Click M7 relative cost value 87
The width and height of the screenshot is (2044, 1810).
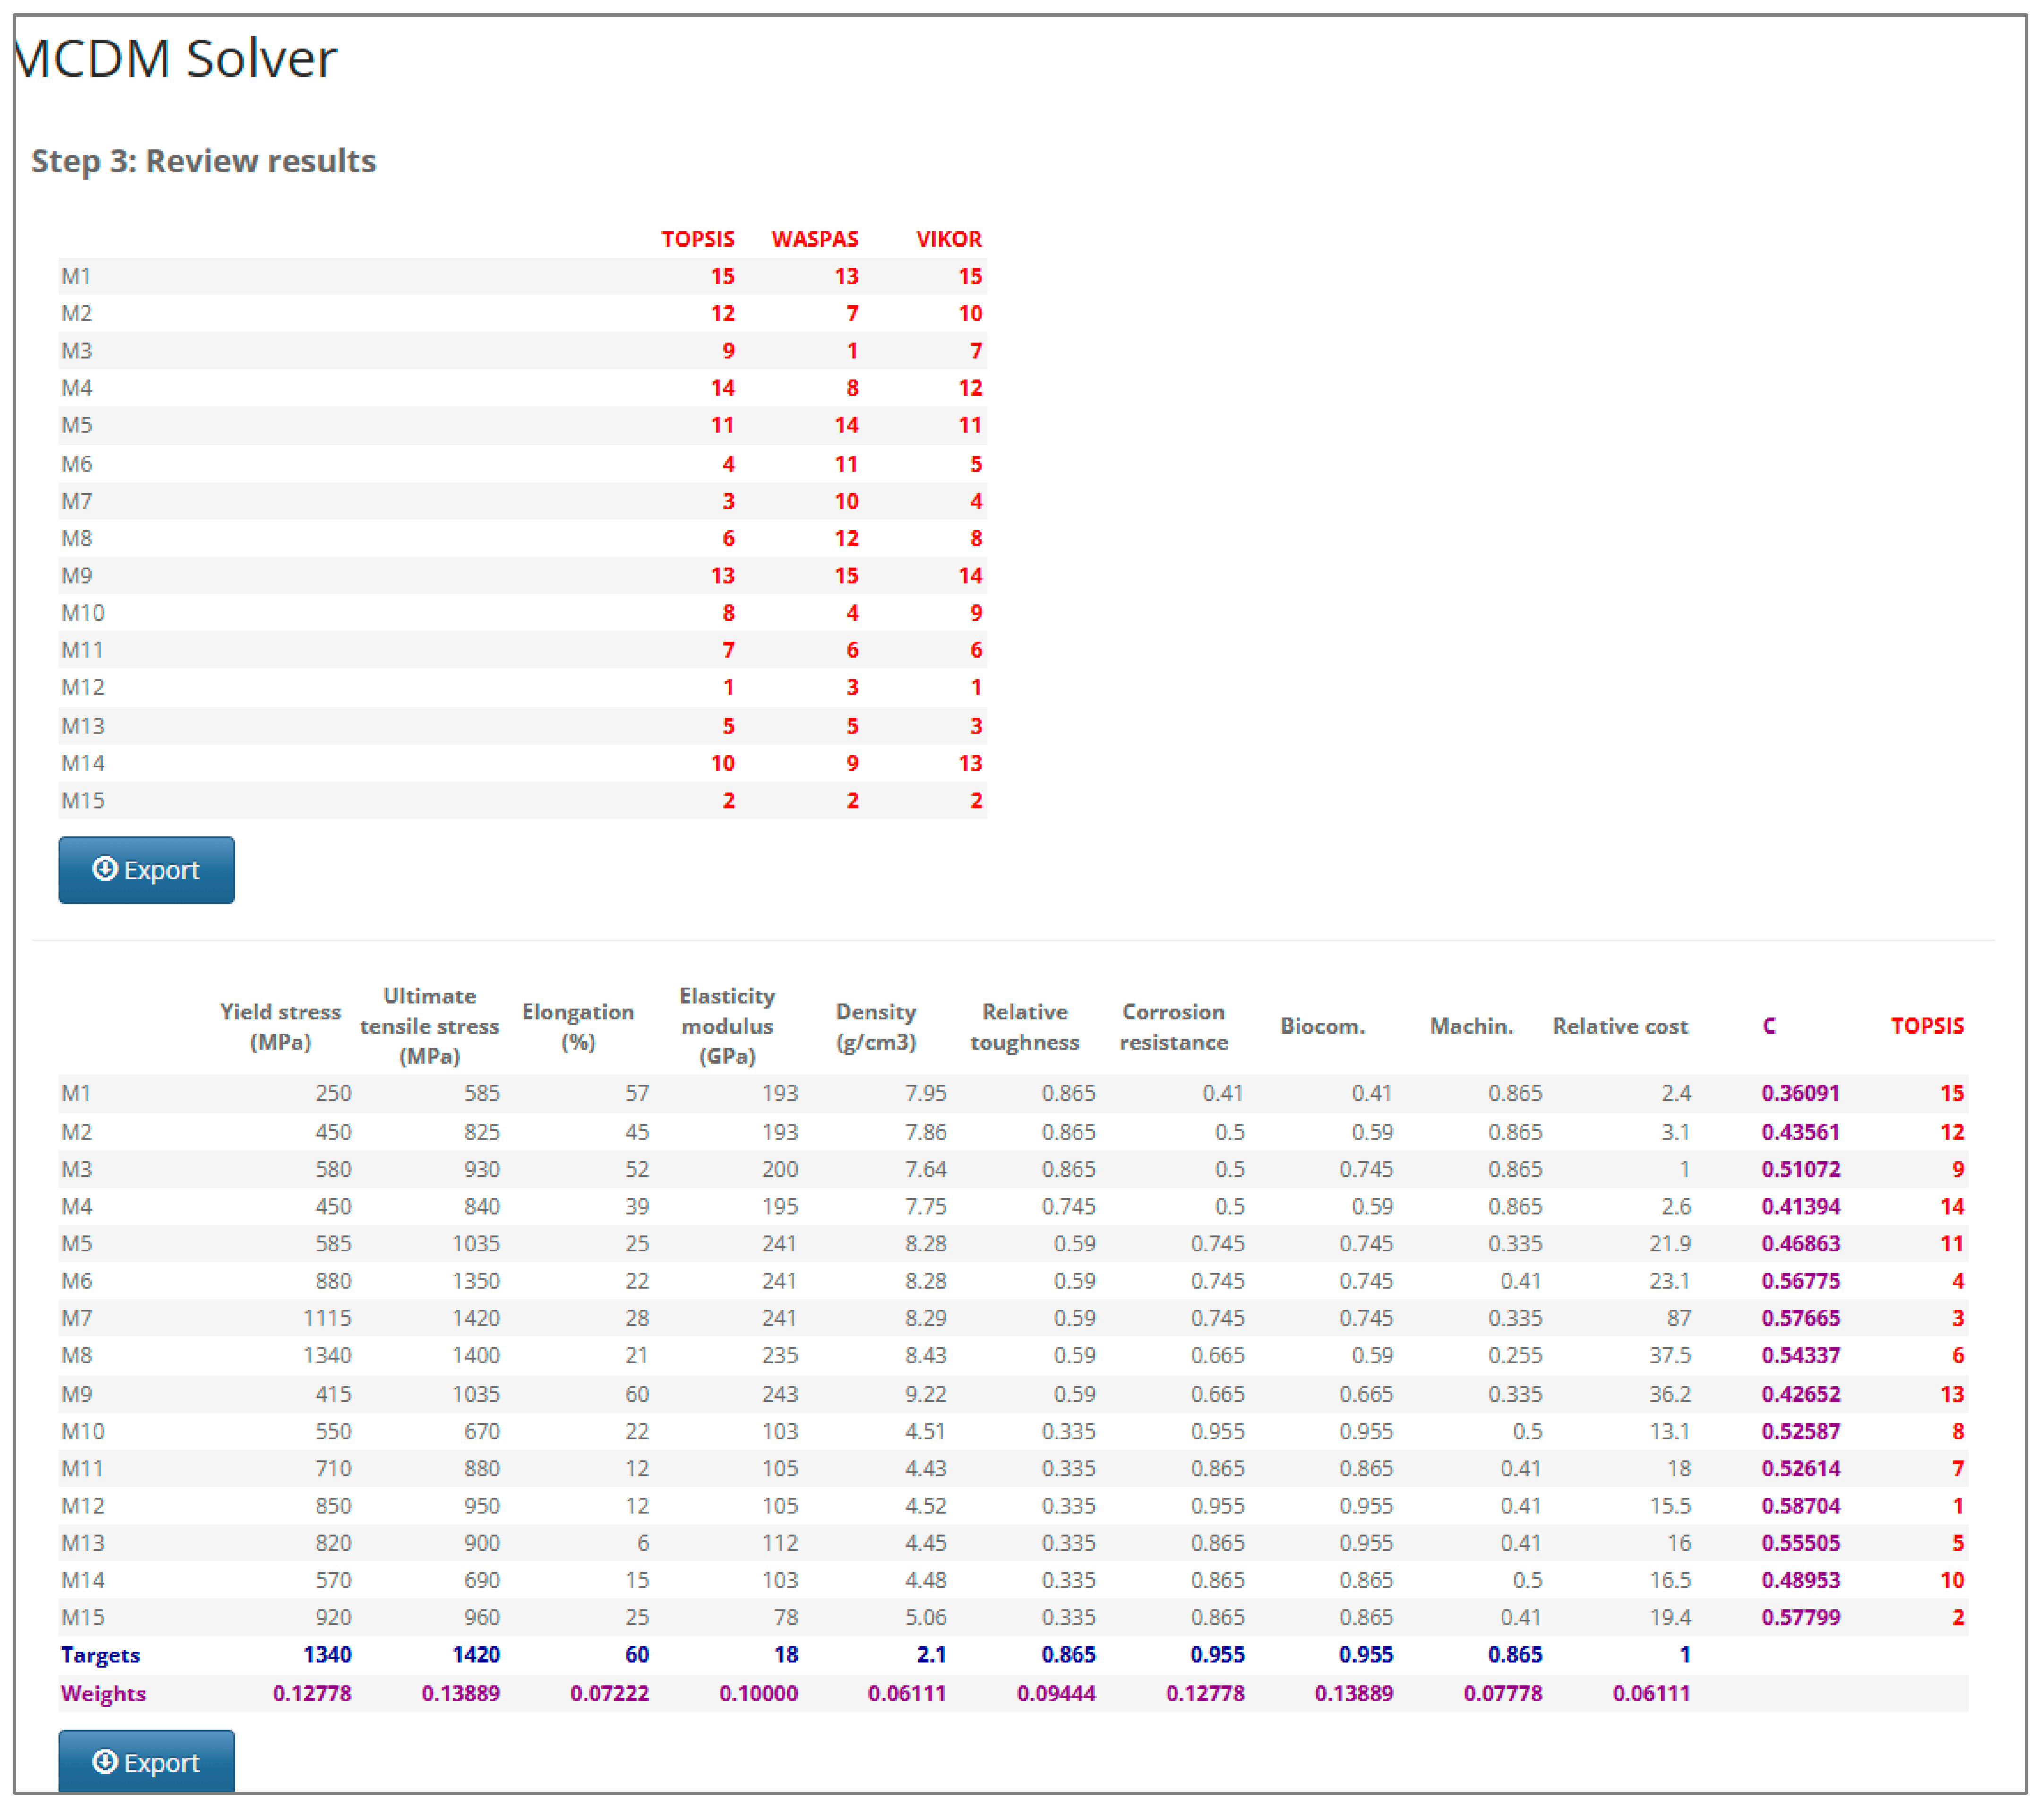coord(1679,1319)
